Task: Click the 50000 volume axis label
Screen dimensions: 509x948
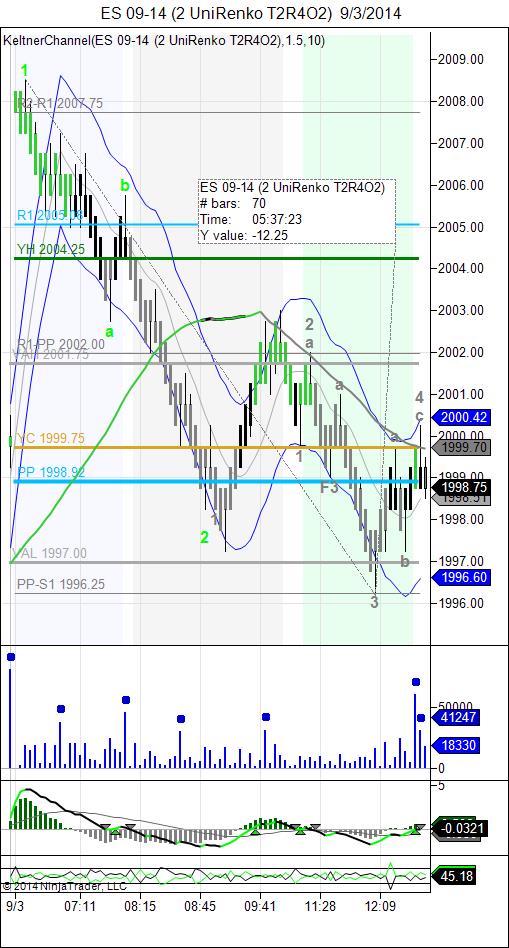Action: pos(453,707)
